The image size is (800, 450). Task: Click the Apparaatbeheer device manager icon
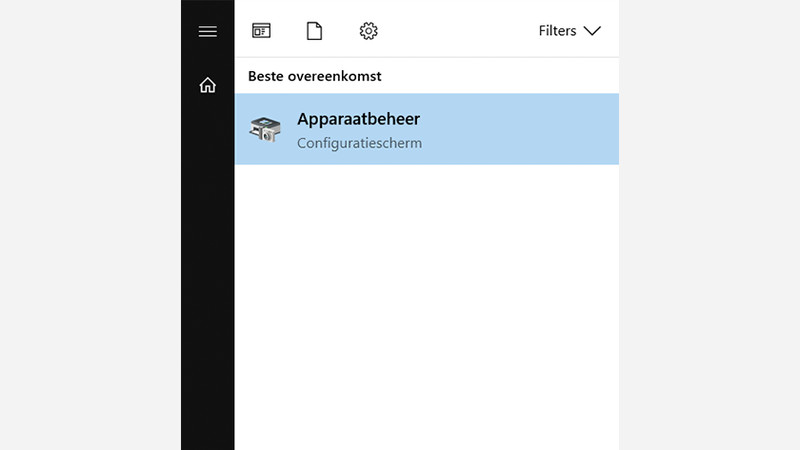pyautogui.click(x=265, y=129)
